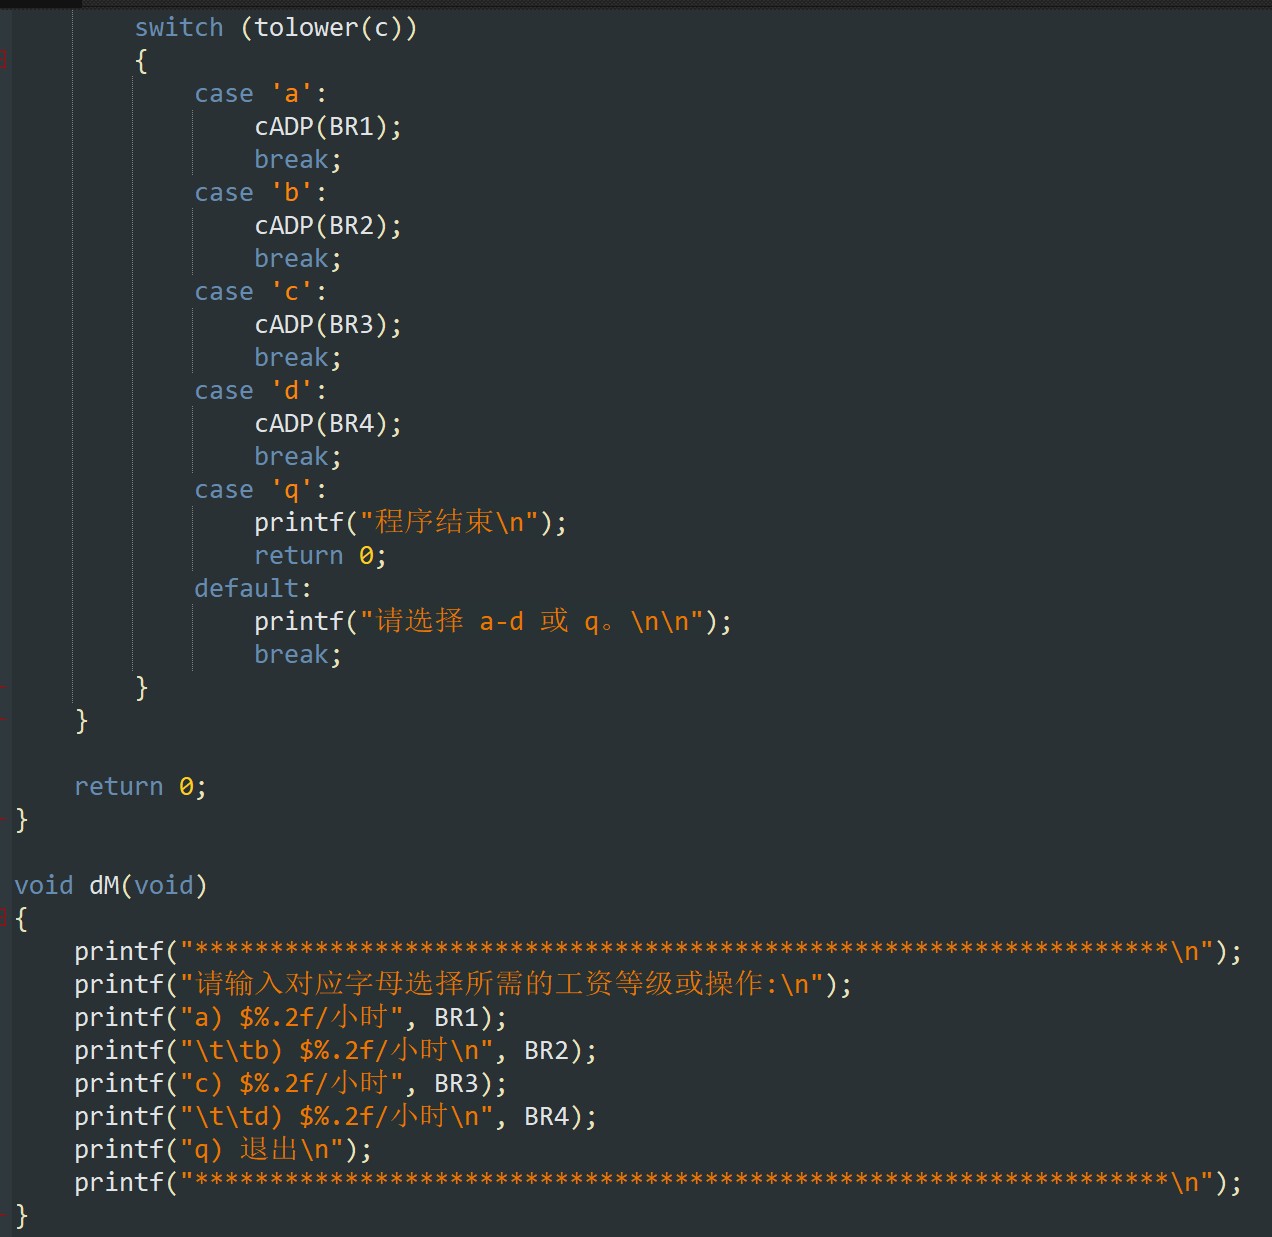This screenshot has width=1272, height=1237.
Task: Click the break; directly under cADP(BR1);
Action: (298, 160)
